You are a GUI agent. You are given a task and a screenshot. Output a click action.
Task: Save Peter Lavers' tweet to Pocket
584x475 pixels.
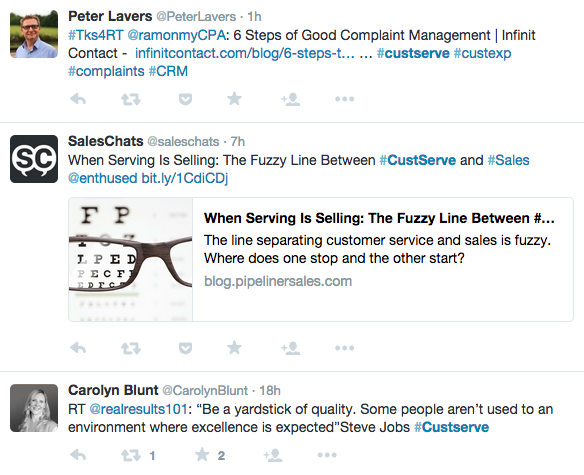pos(185,99)
